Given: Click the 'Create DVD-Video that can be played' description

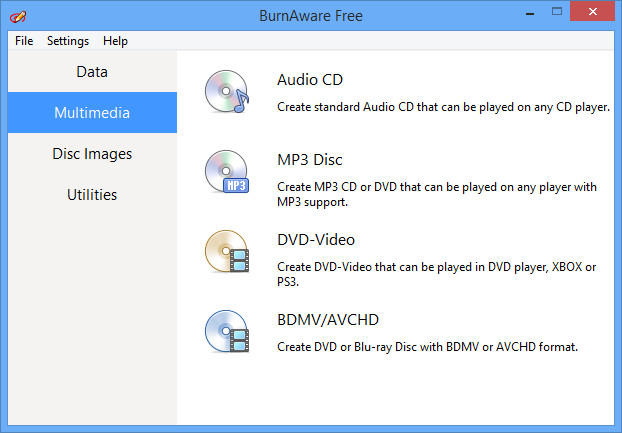Looking at the screenshot, I should [x=436, y=274].
